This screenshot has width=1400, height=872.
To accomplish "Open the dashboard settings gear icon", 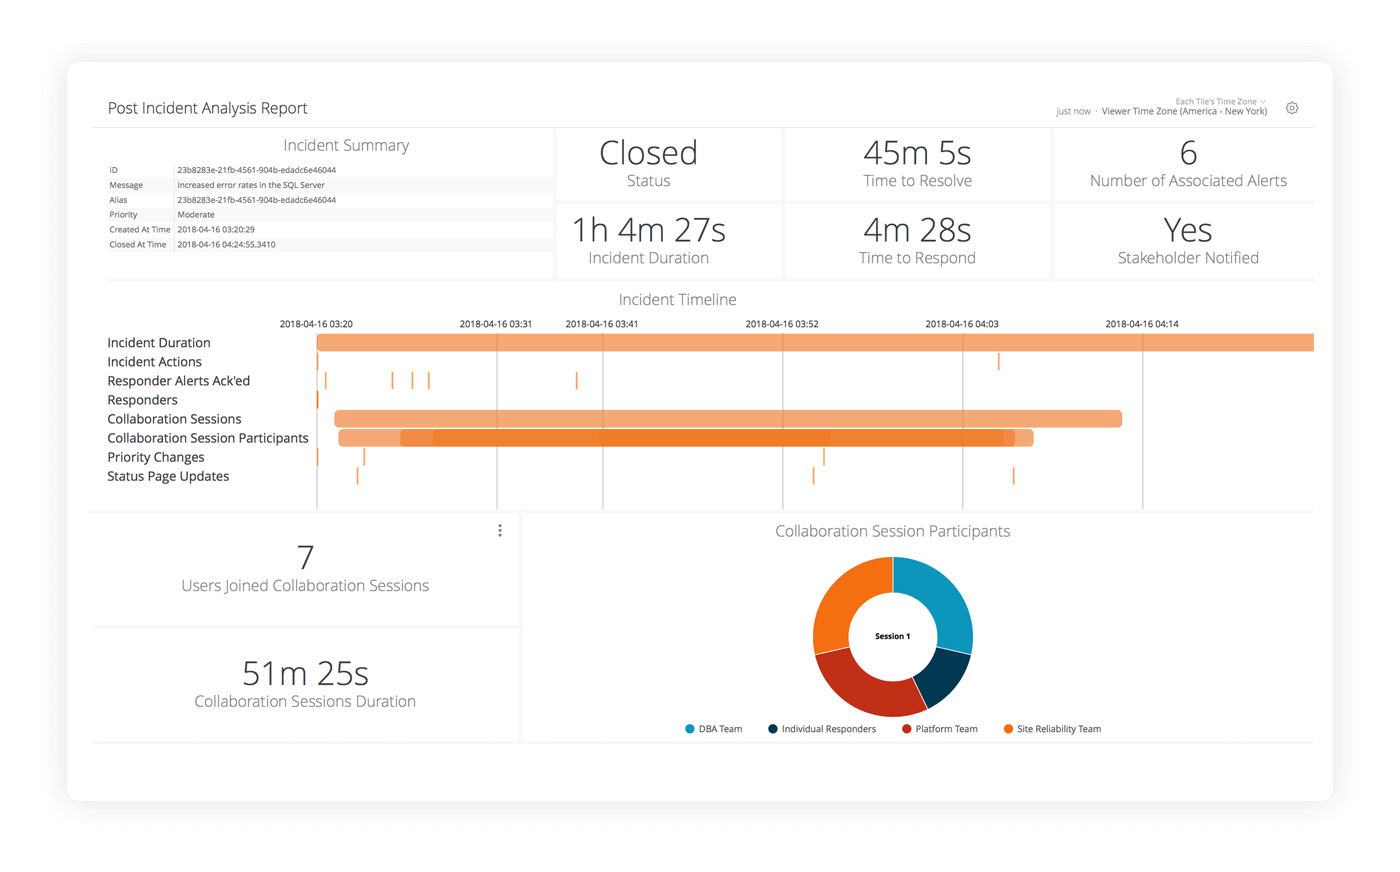I will pyautogui.click(x=1292, y=108).
